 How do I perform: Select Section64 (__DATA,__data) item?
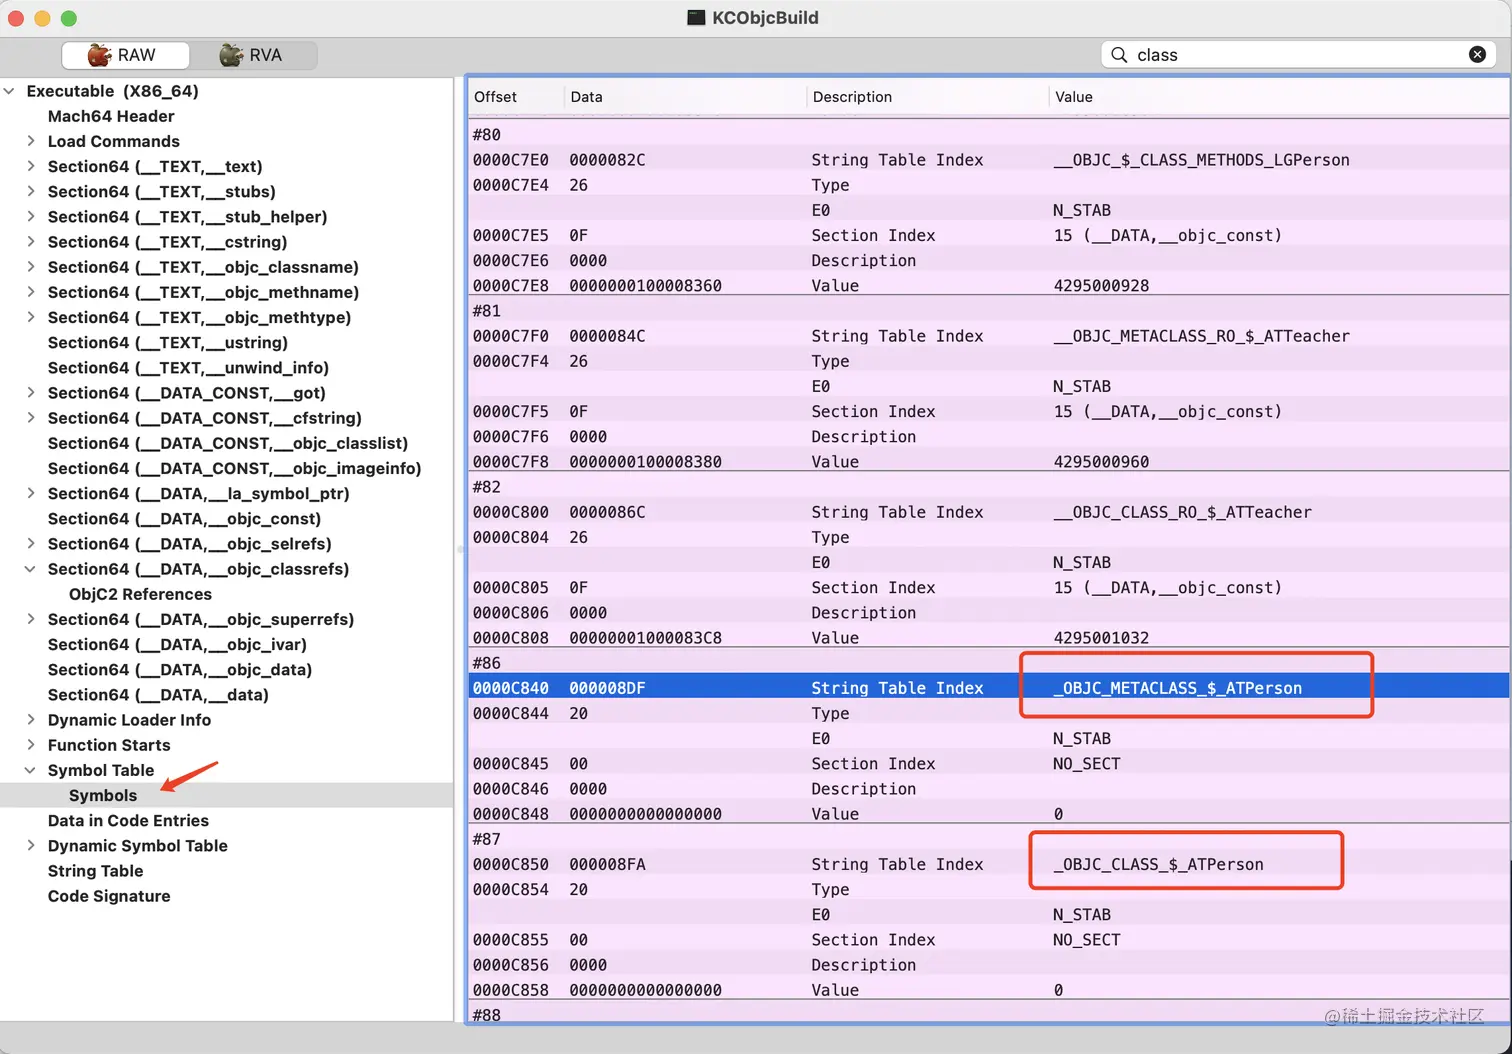[x=158, y=694]
